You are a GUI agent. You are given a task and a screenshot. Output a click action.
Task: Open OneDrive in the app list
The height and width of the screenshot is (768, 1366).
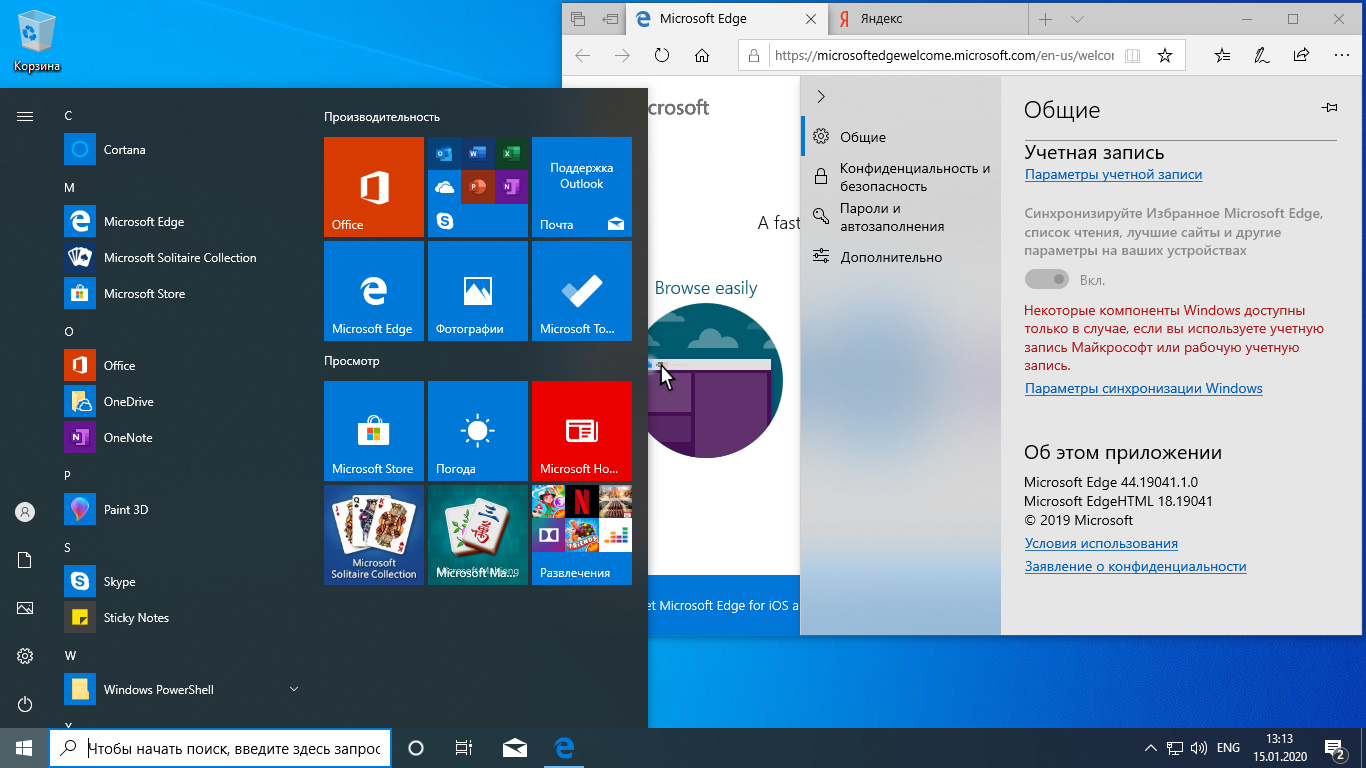tap(180, 402)
